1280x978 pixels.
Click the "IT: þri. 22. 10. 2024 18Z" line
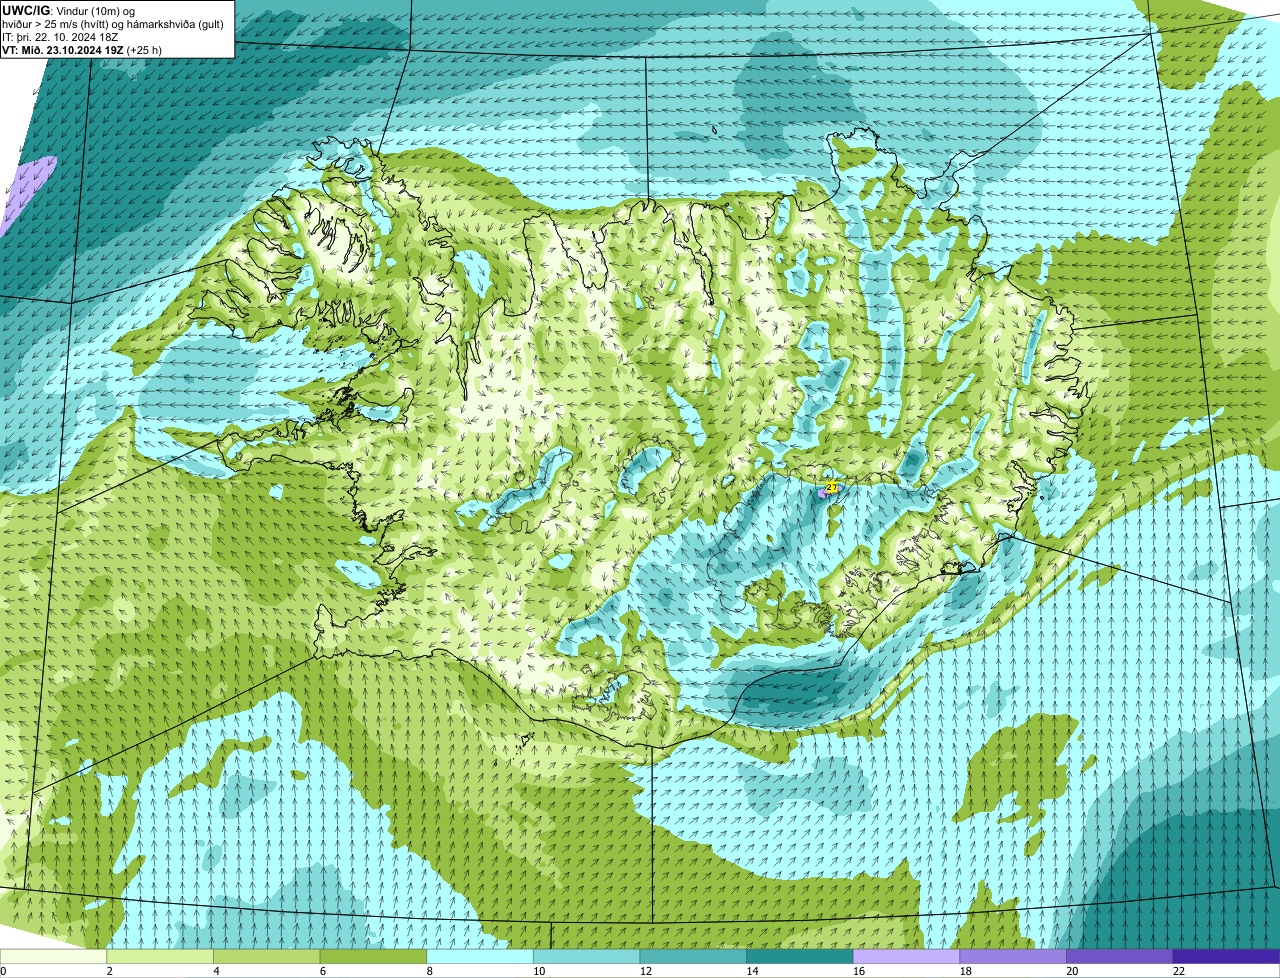(60, 38)
